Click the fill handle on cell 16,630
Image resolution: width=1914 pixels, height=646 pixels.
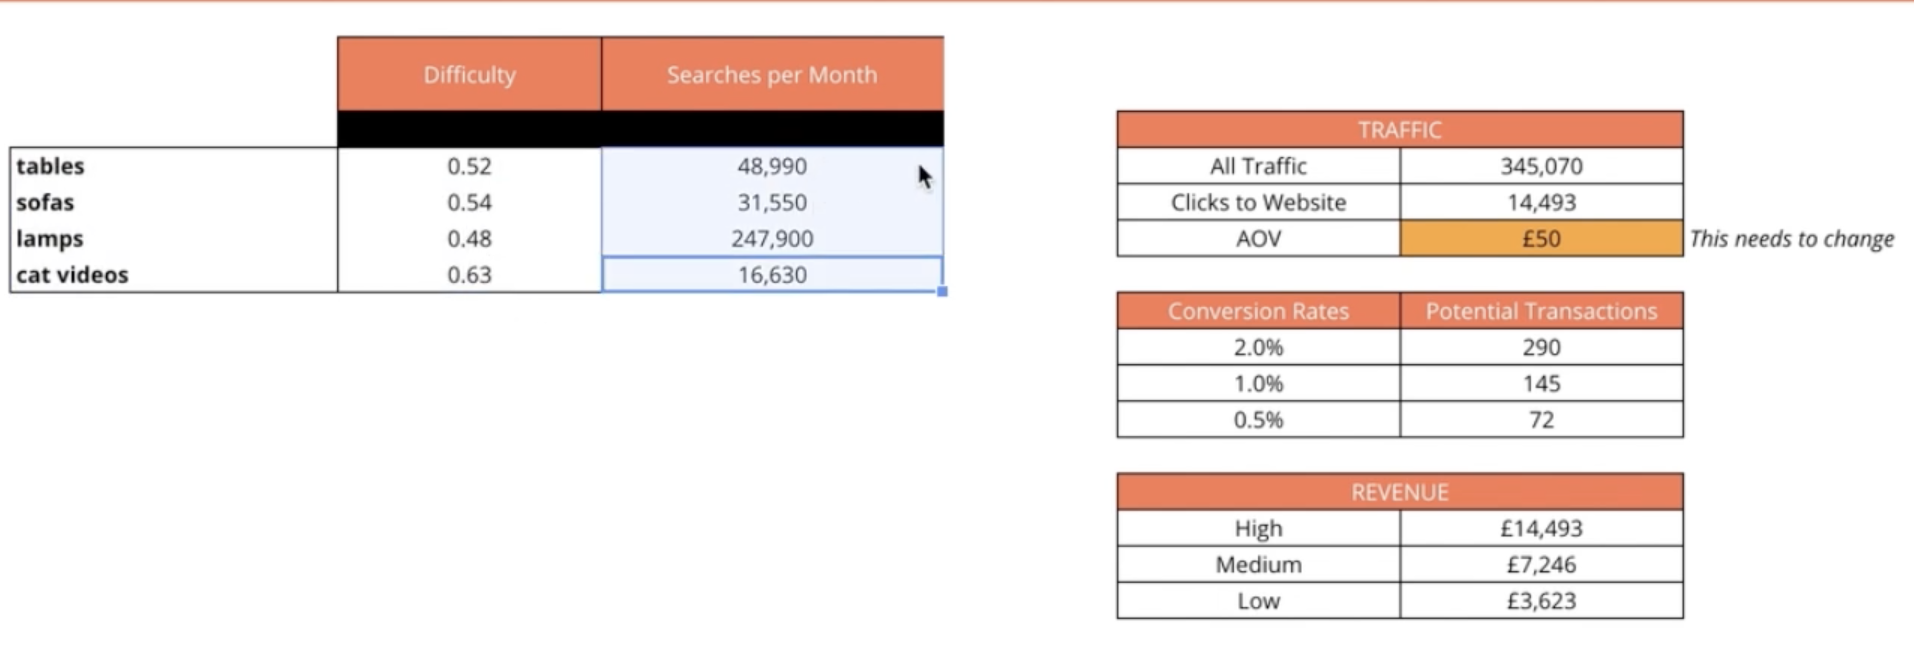pyautogui.click(x=942, y=291)
